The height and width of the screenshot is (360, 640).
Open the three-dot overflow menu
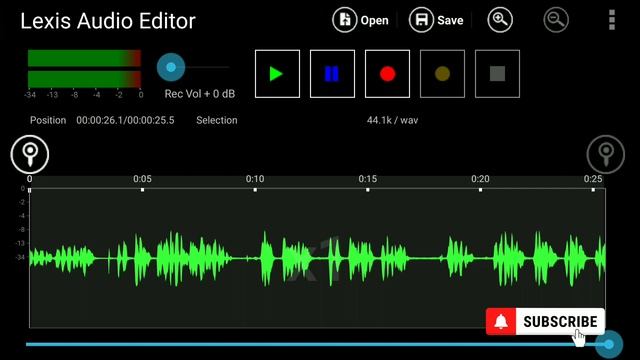[611, 20]
